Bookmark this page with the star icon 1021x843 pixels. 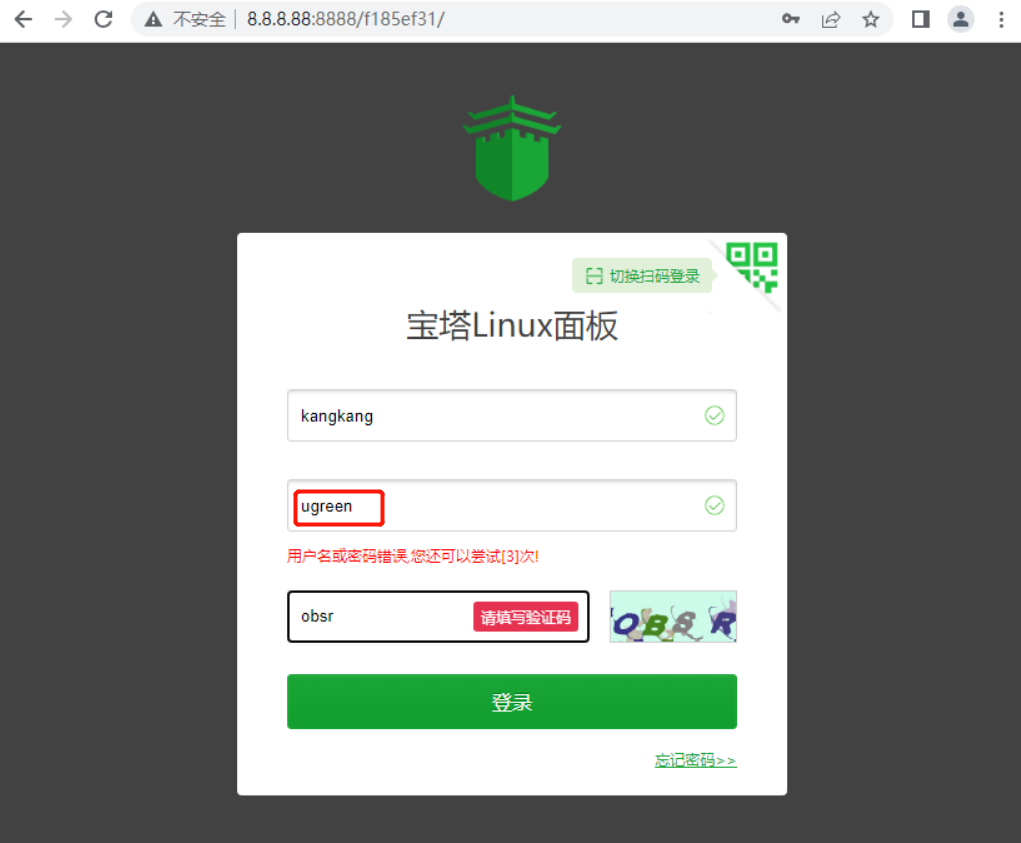coord(871,20)
